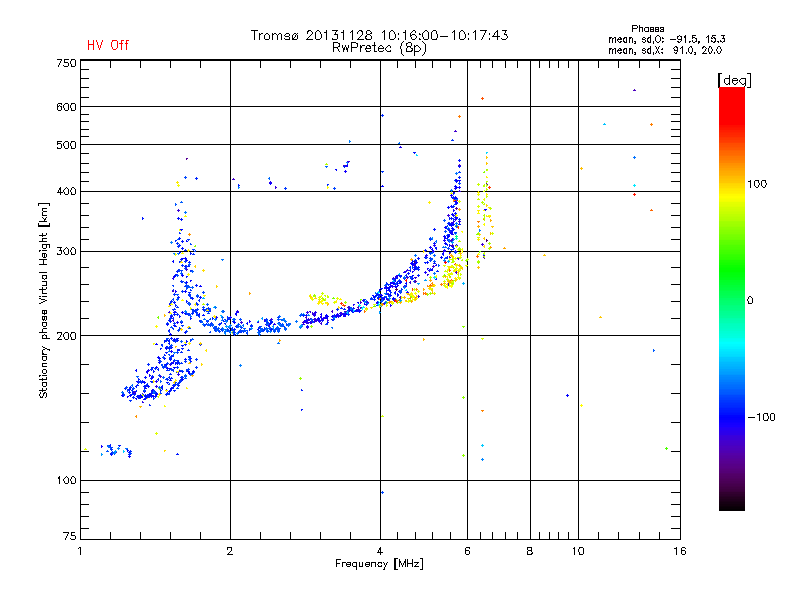Click the RwPretec (8p) subtitle
This screenshot has width=800, height=600.
point(379,48)
